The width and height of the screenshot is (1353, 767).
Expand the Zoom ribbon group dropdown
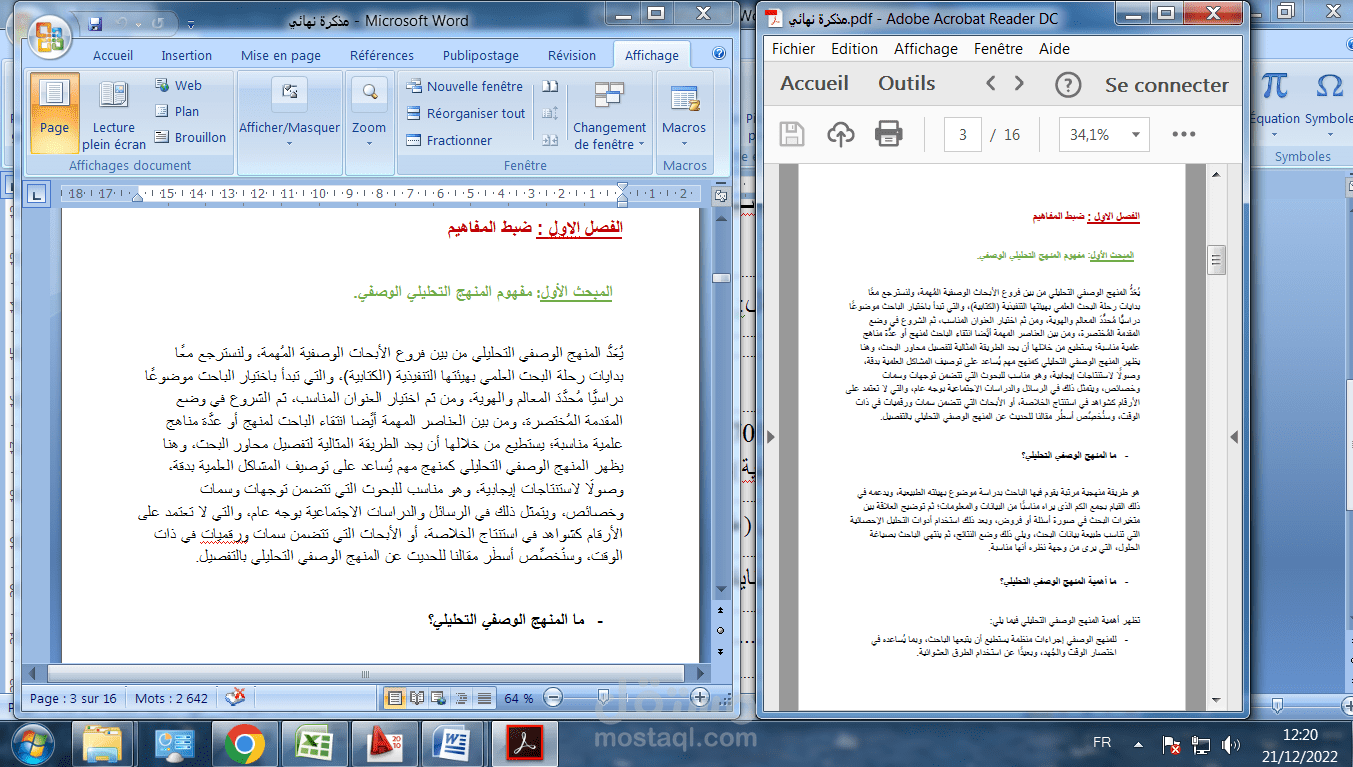[x=369, y=114]
